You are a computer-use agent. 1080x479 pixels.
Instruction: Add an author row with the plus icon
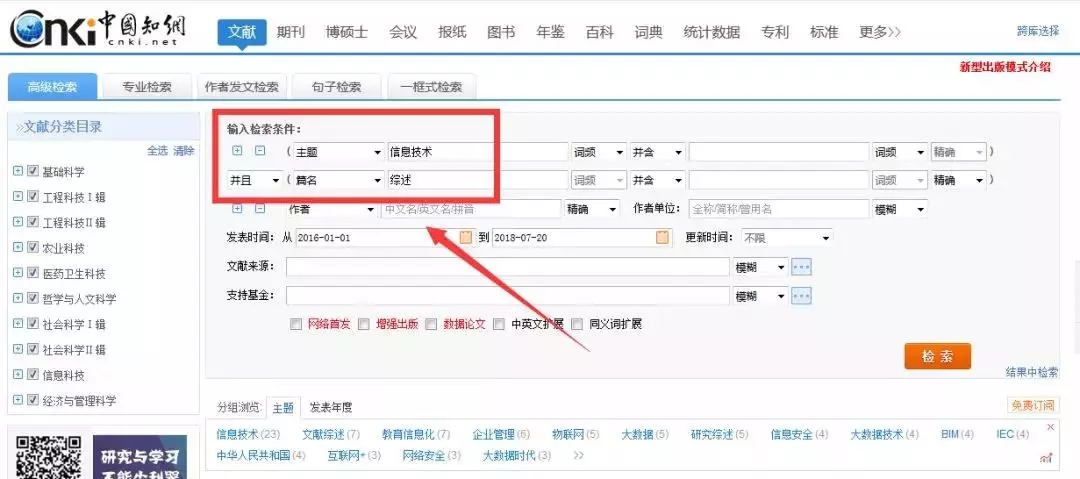point(238,208)
